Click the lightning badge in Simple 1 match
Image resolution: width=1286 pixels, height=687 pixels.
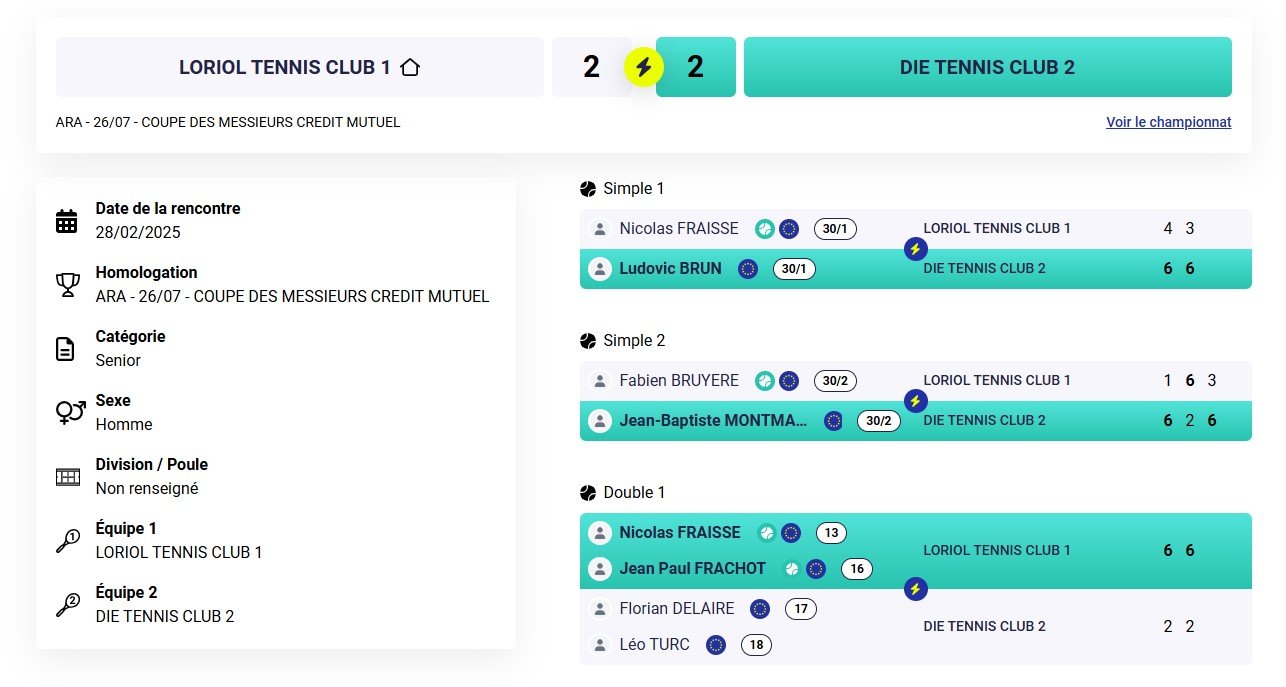(x=916, y=249)
